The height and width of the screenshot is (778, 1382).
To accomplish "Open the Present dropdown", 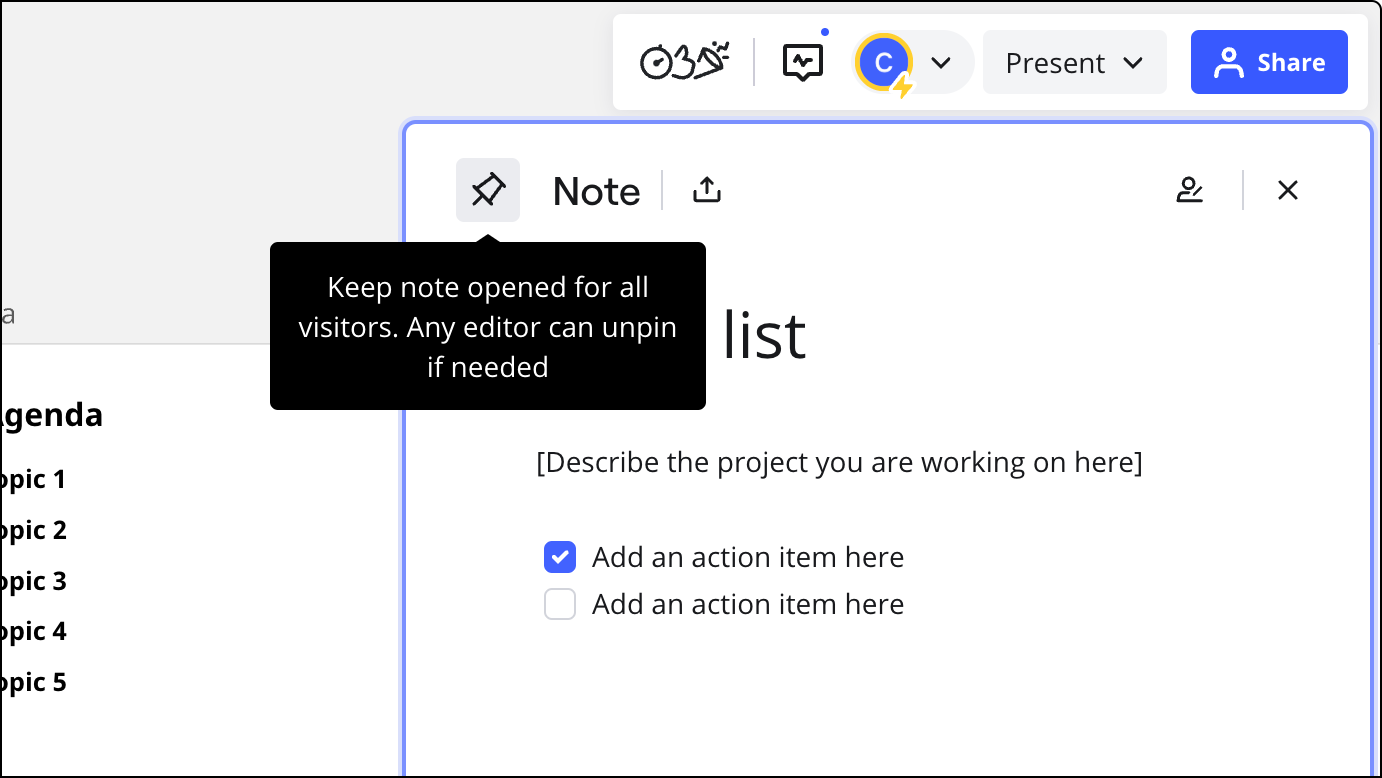I will pyautogui.click(x=1074, y=63).
